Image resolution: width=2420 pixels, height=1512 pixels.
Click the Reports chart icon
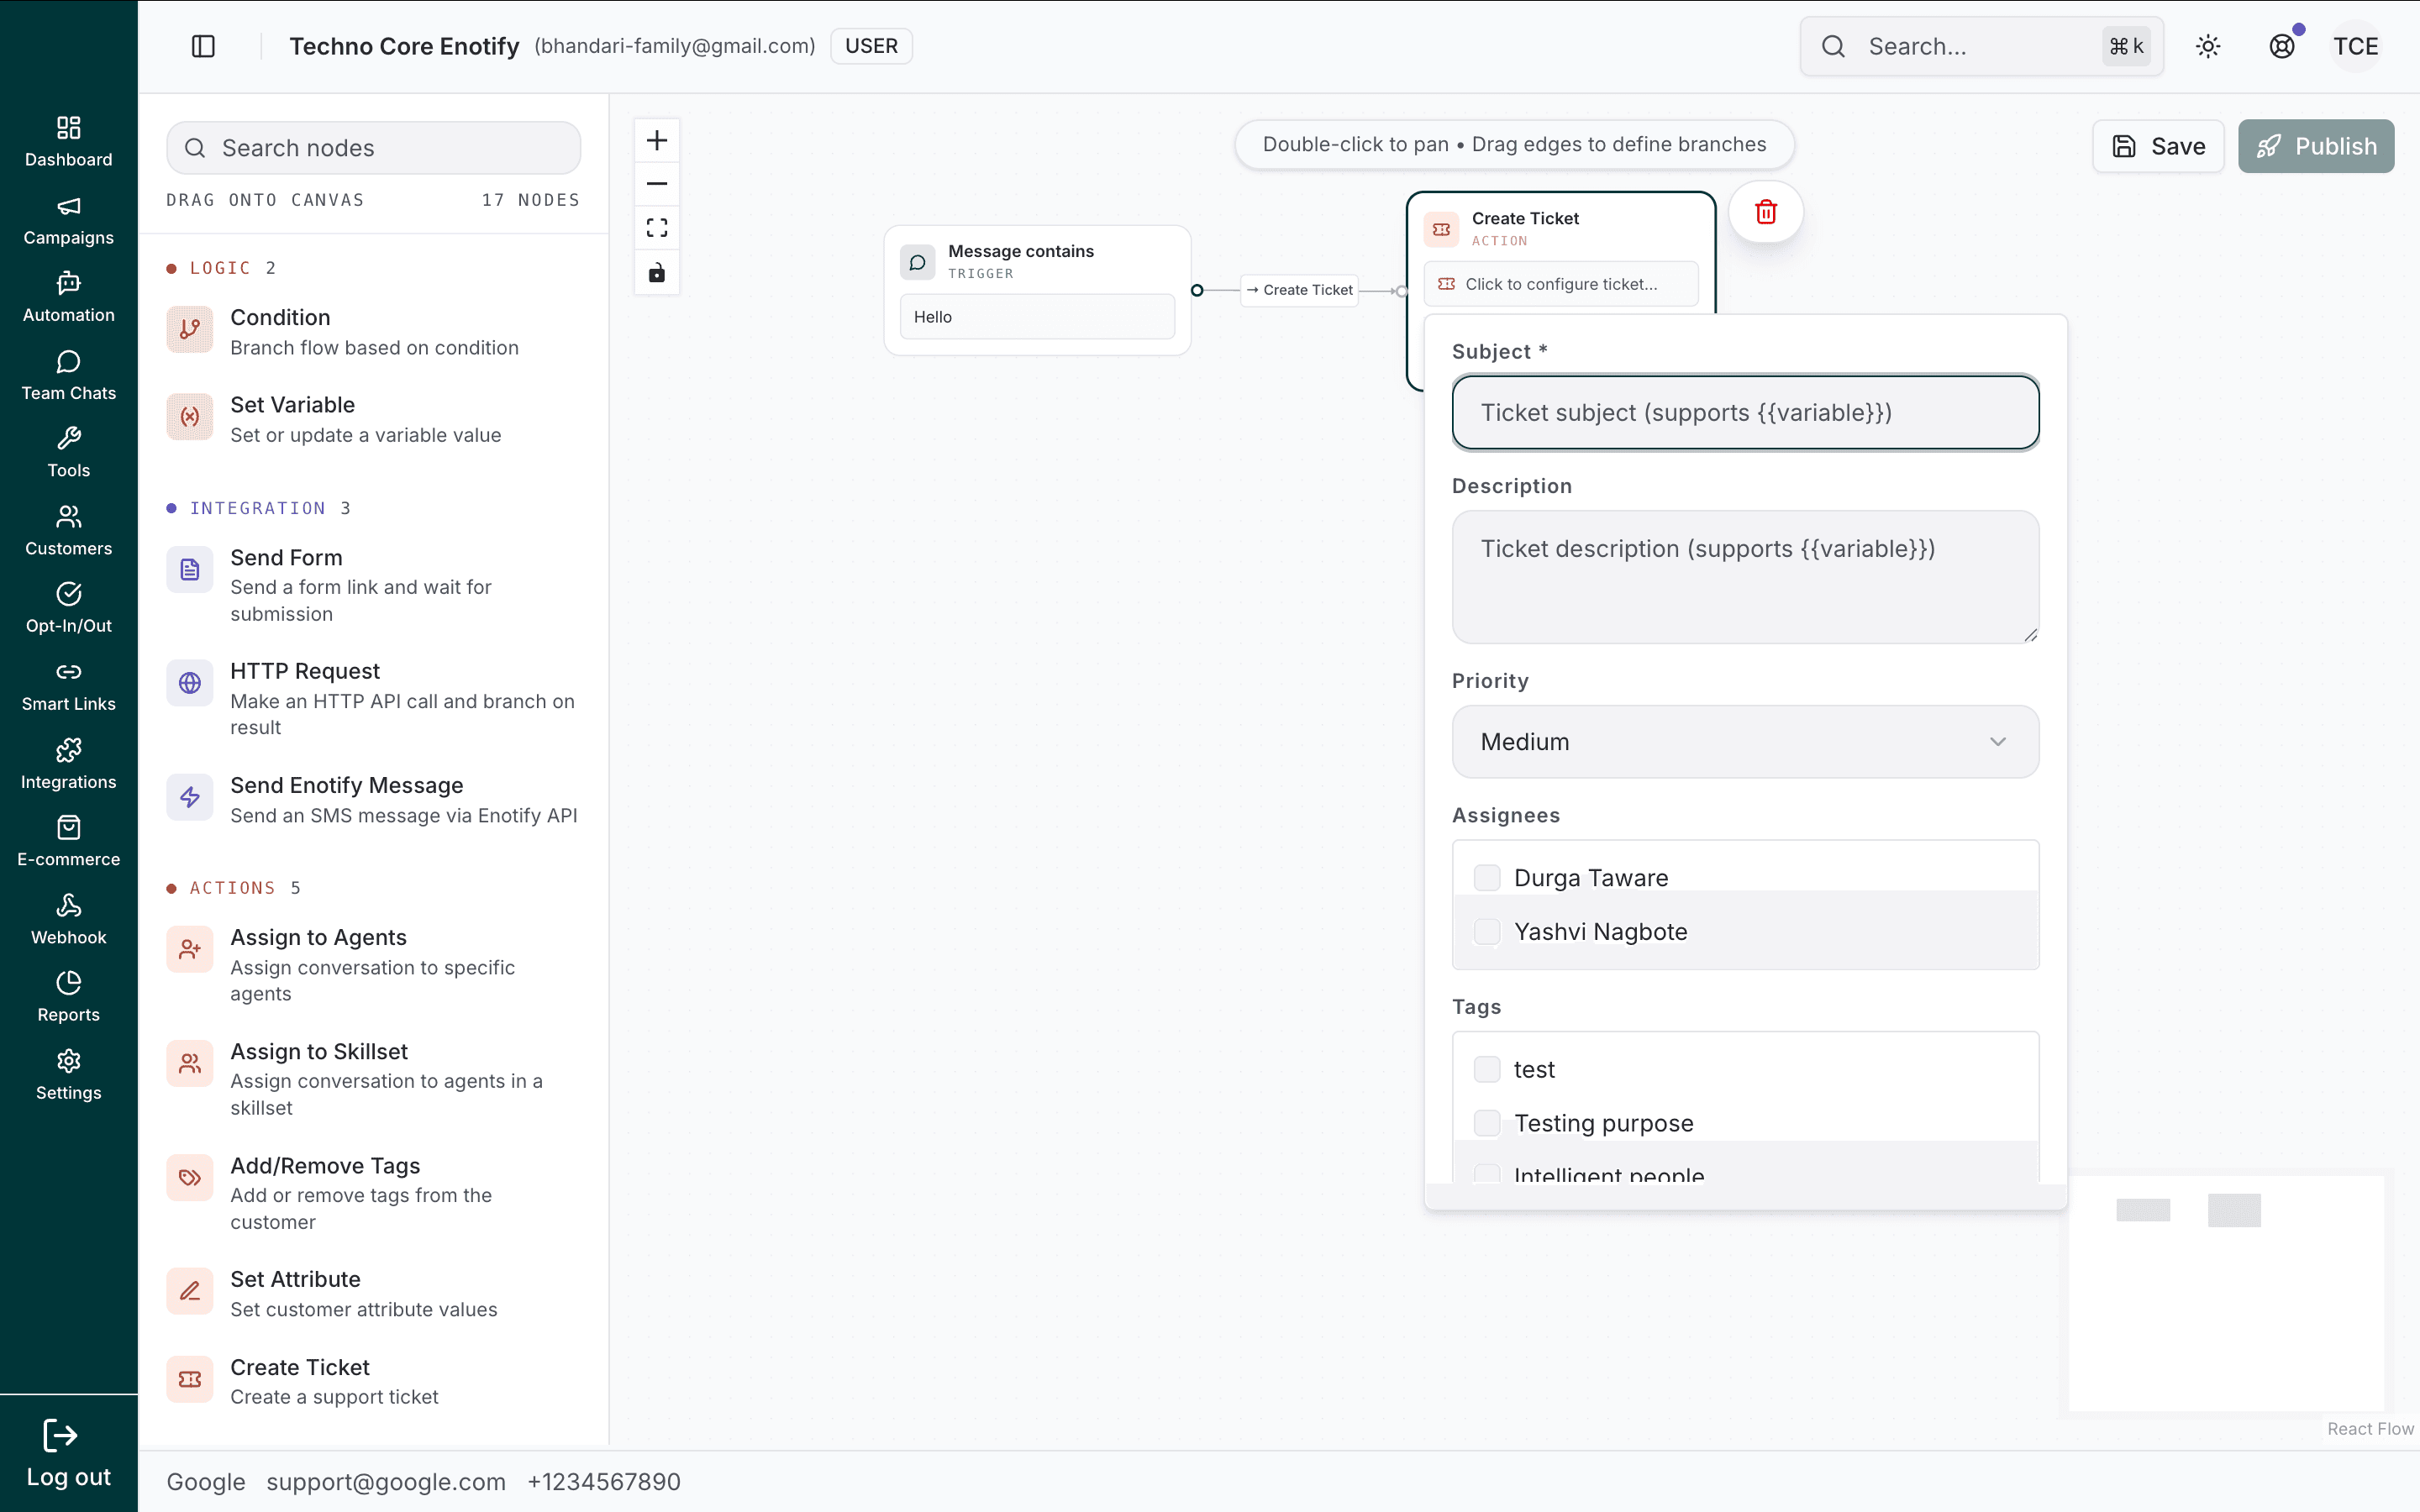(x=69, y=983)
